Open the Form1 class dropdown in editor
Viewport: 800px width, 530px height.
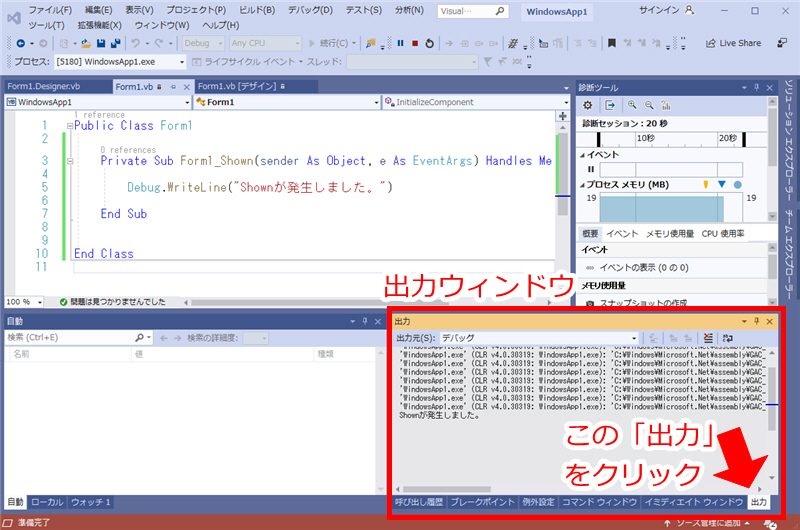(285, 102)
